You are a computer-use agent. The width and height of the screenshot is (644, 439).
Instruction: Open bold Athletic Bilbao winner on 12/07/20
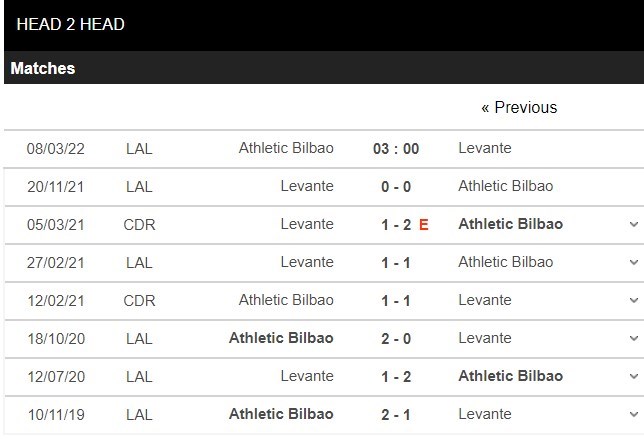click(510, 376)
